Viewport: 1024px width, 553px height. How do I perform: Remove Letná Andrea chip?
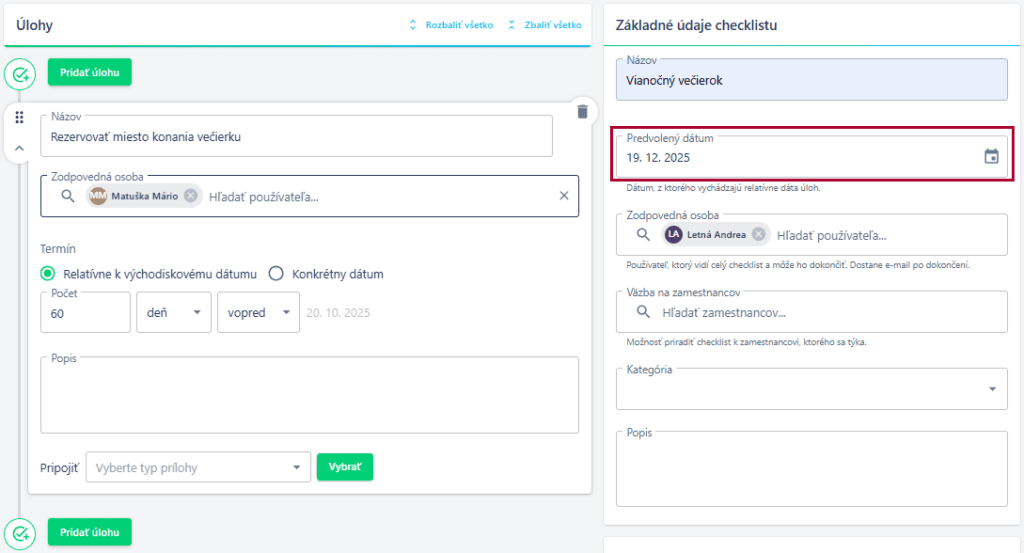click(758, 235)
